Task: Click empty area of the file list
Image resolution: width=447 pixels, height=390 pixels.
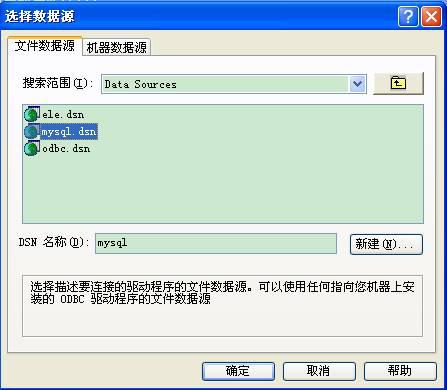Action: (233, 190)
